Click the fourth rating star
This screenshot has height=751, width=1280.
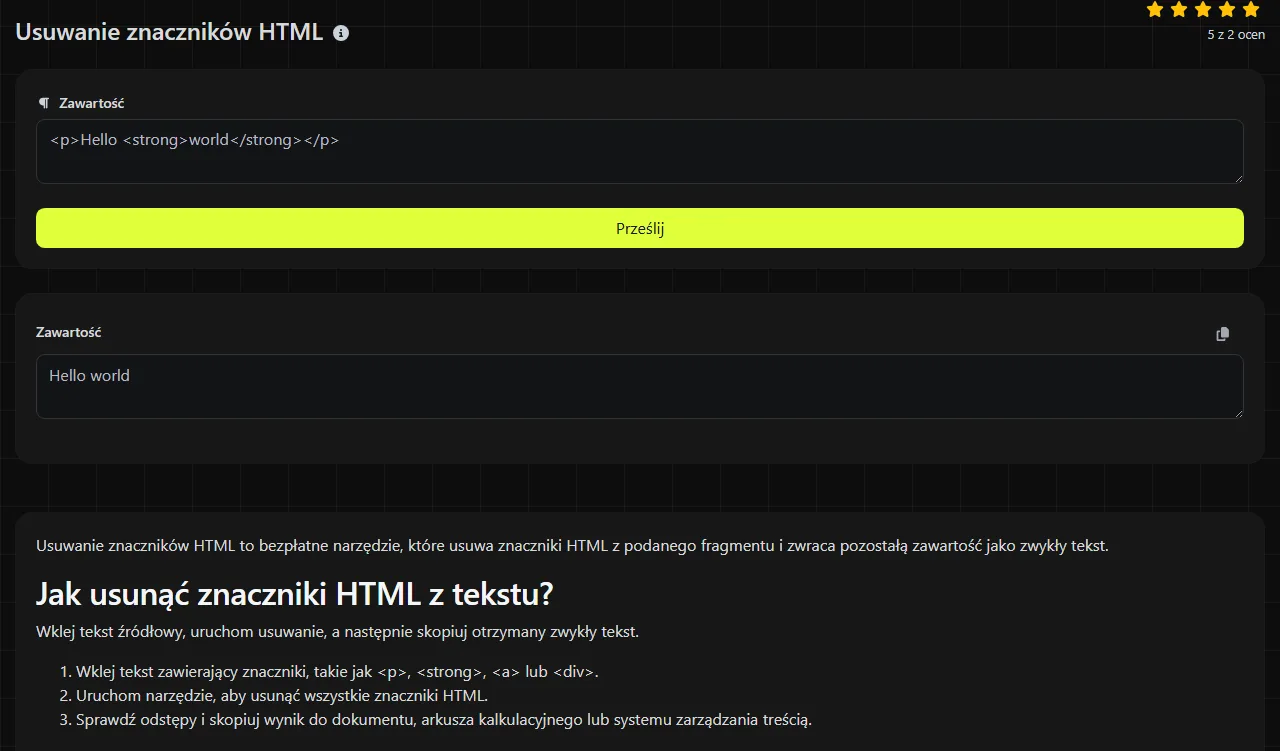(1227, 9)
